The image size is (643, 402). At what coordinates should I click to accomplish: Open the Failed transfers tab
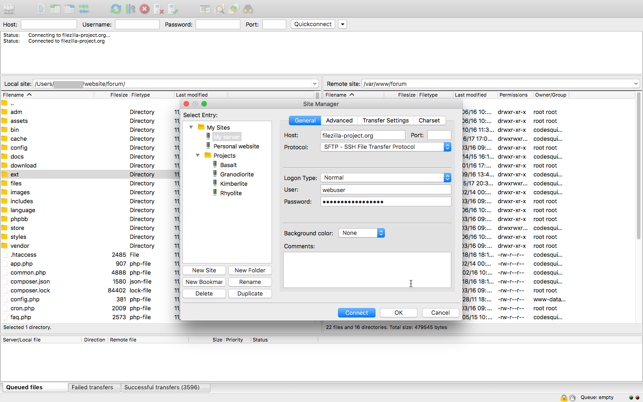[92, 387]
